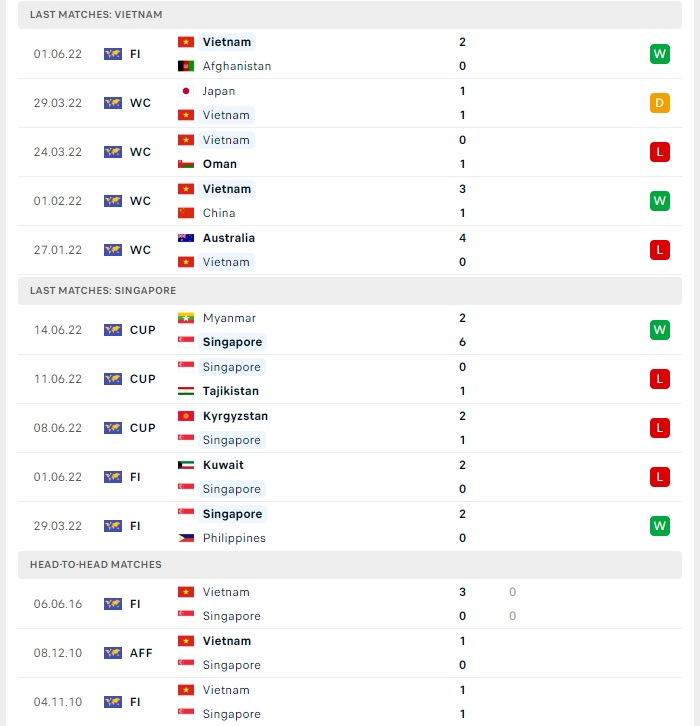Click the Afghanistan flag icon
Viewport: 700px width, 726px height.
pyautogui.click(x=186, y=66)
